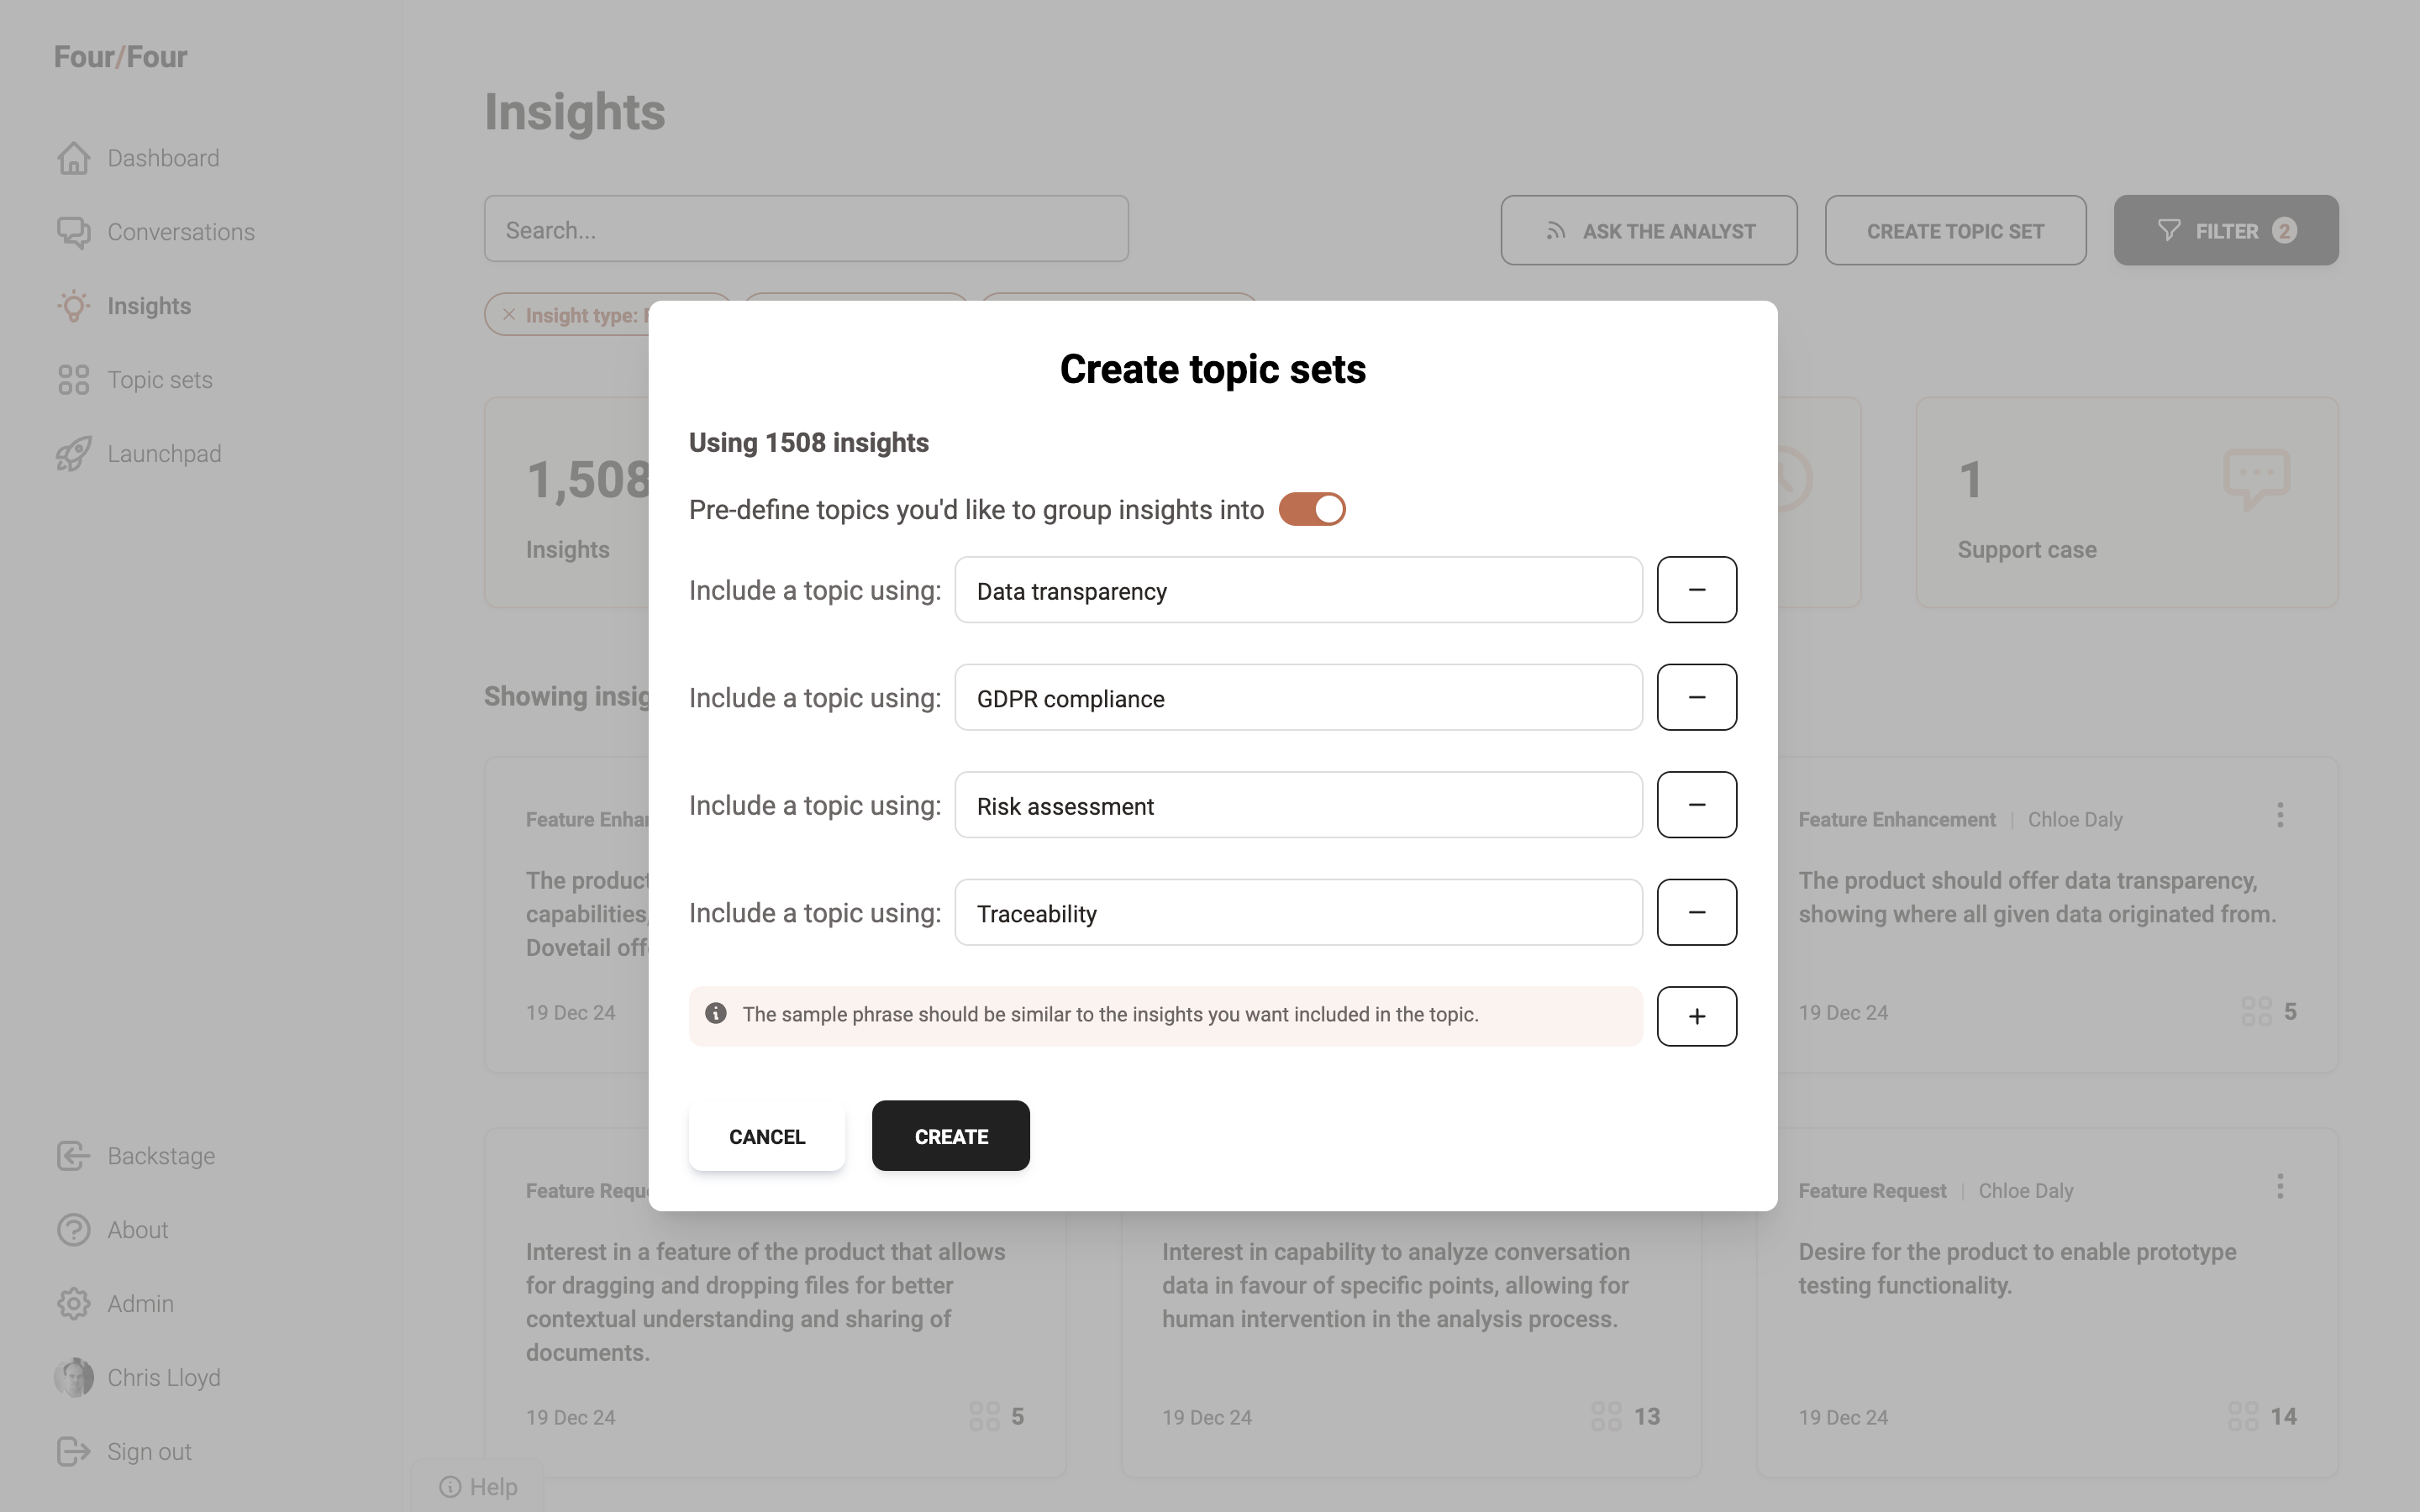Cancel the Create topic sets dialog
2420x1512 pixels.
[x=766, y=1136]
